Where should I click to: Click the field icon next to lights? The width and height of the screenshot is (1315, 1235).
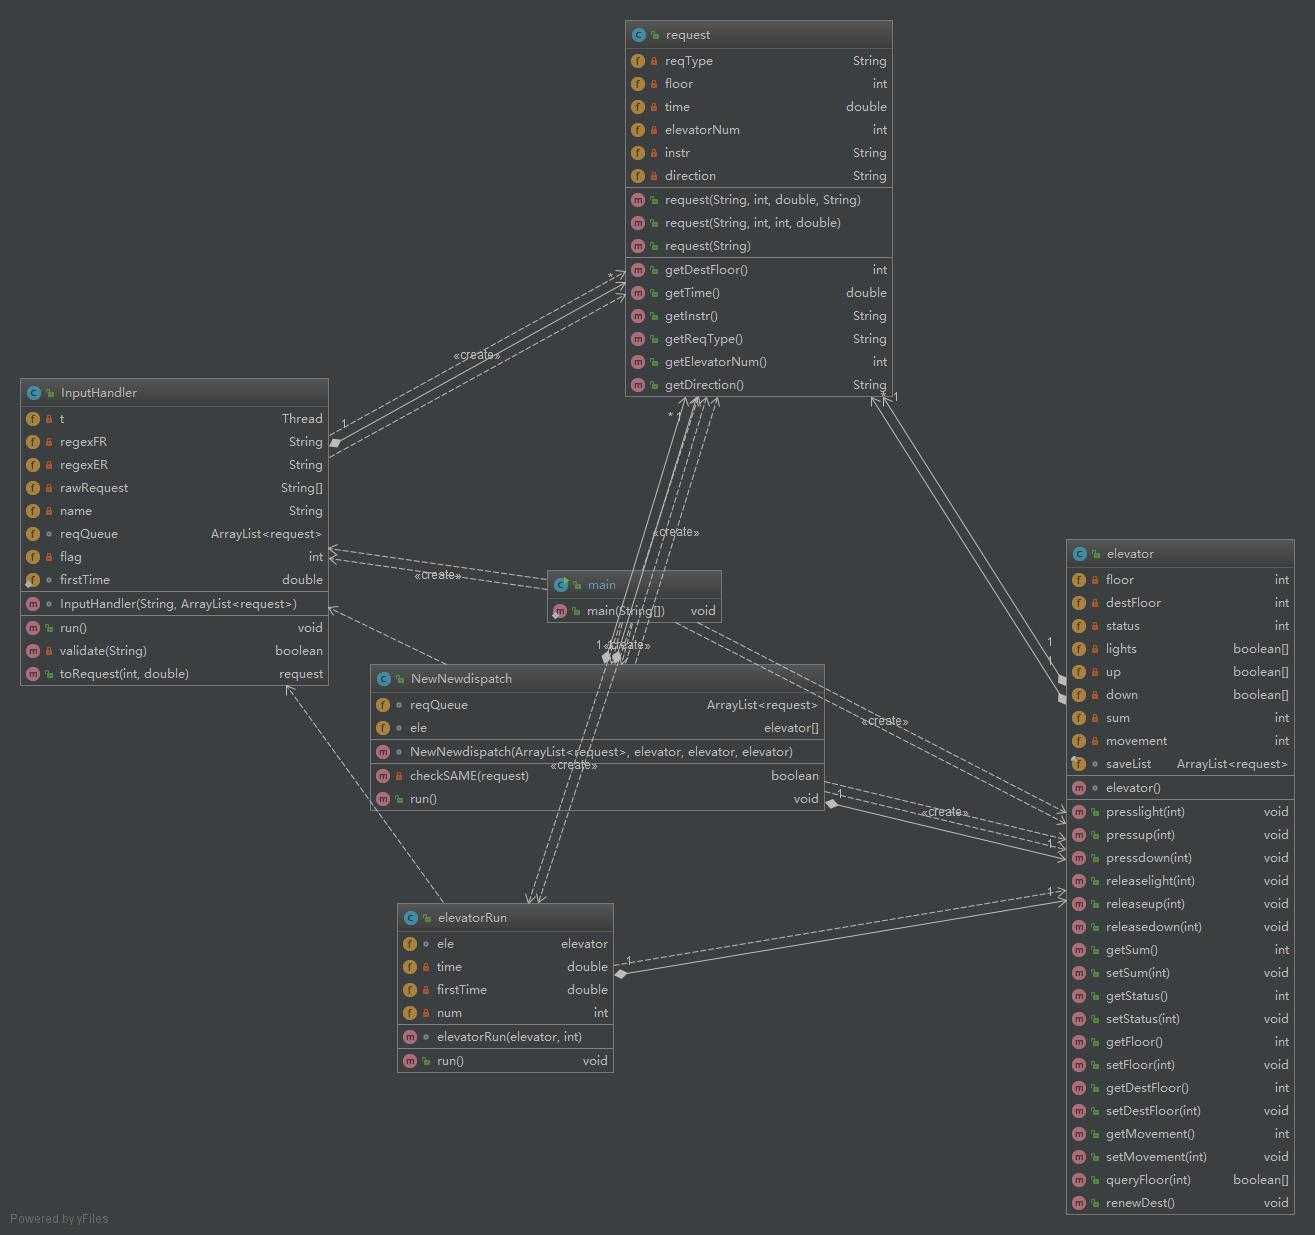click(1079, 649)
